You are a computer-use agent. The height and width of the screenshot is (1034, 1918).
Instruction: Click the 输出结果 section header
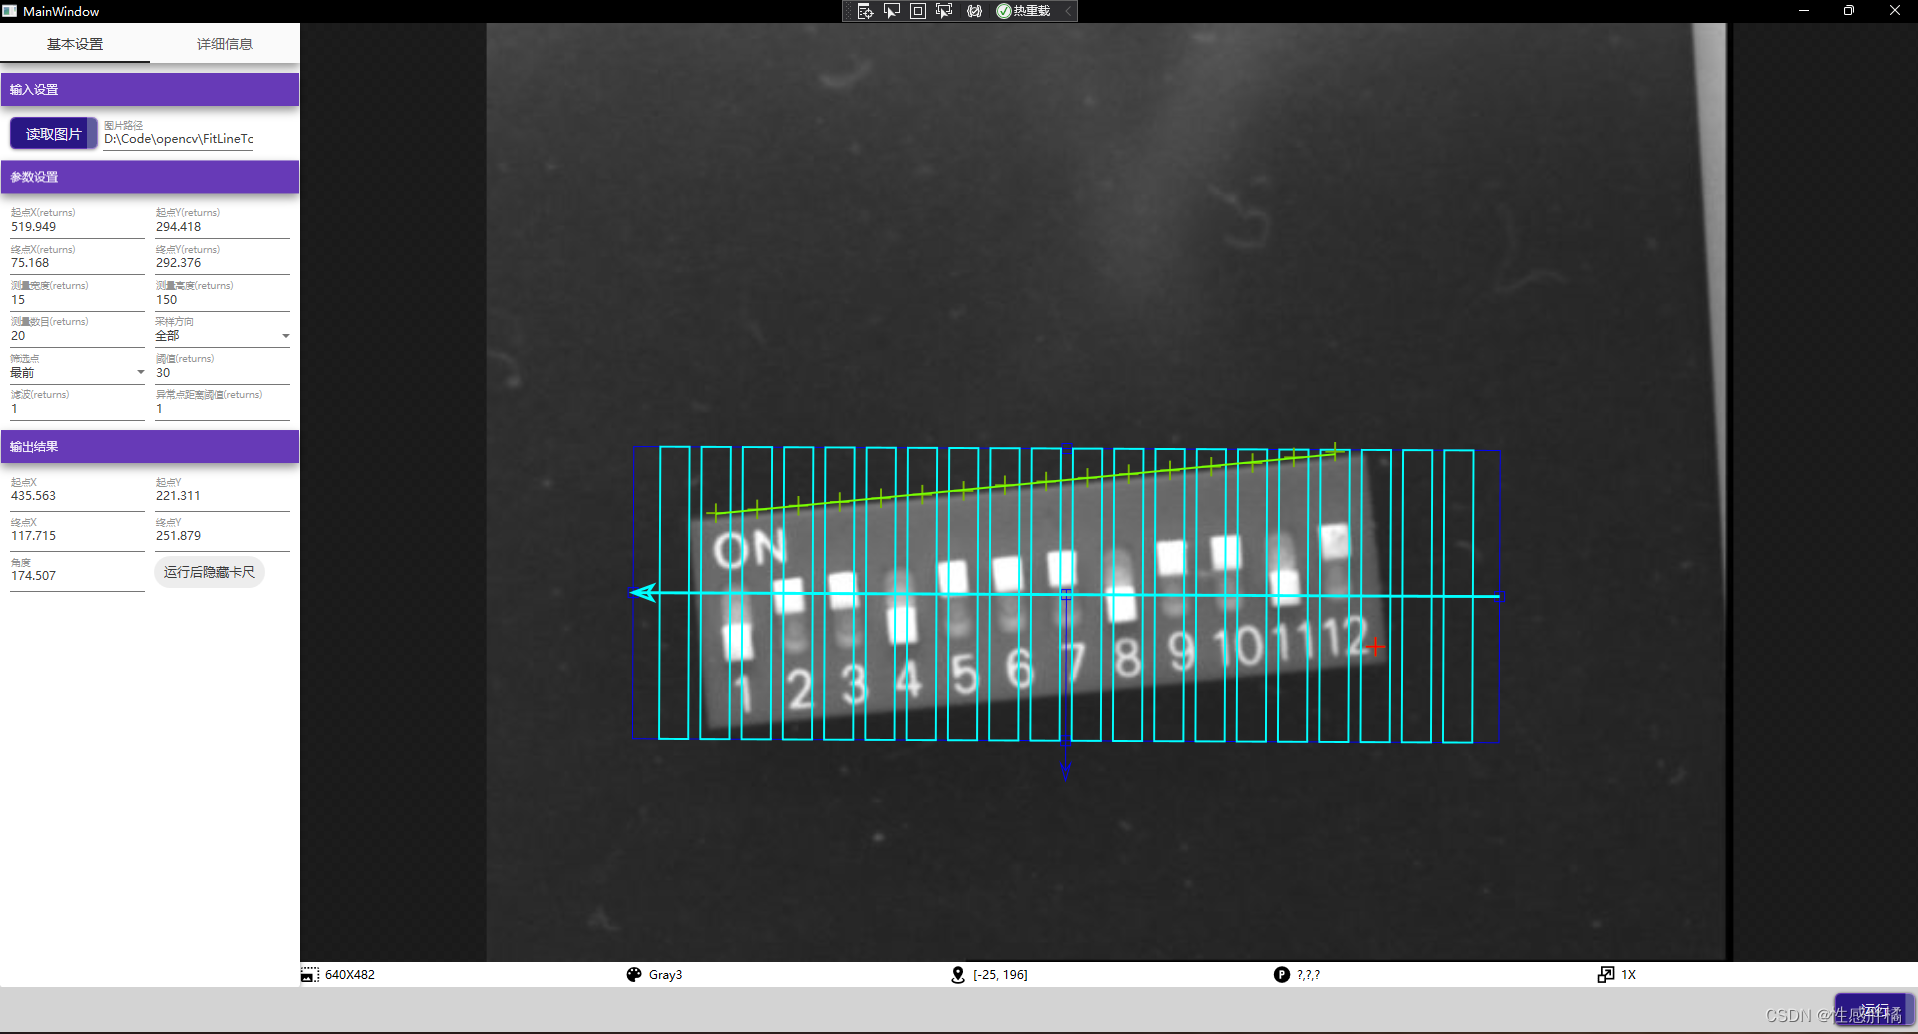[150, 447]
